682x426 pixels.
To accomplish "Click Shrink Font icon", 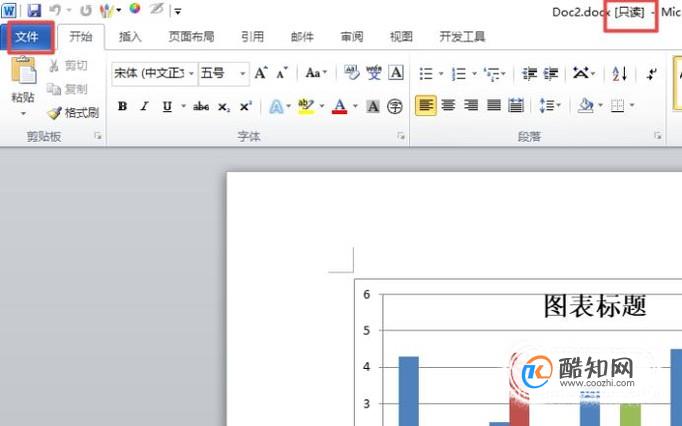I will click(x=282, y=73).
